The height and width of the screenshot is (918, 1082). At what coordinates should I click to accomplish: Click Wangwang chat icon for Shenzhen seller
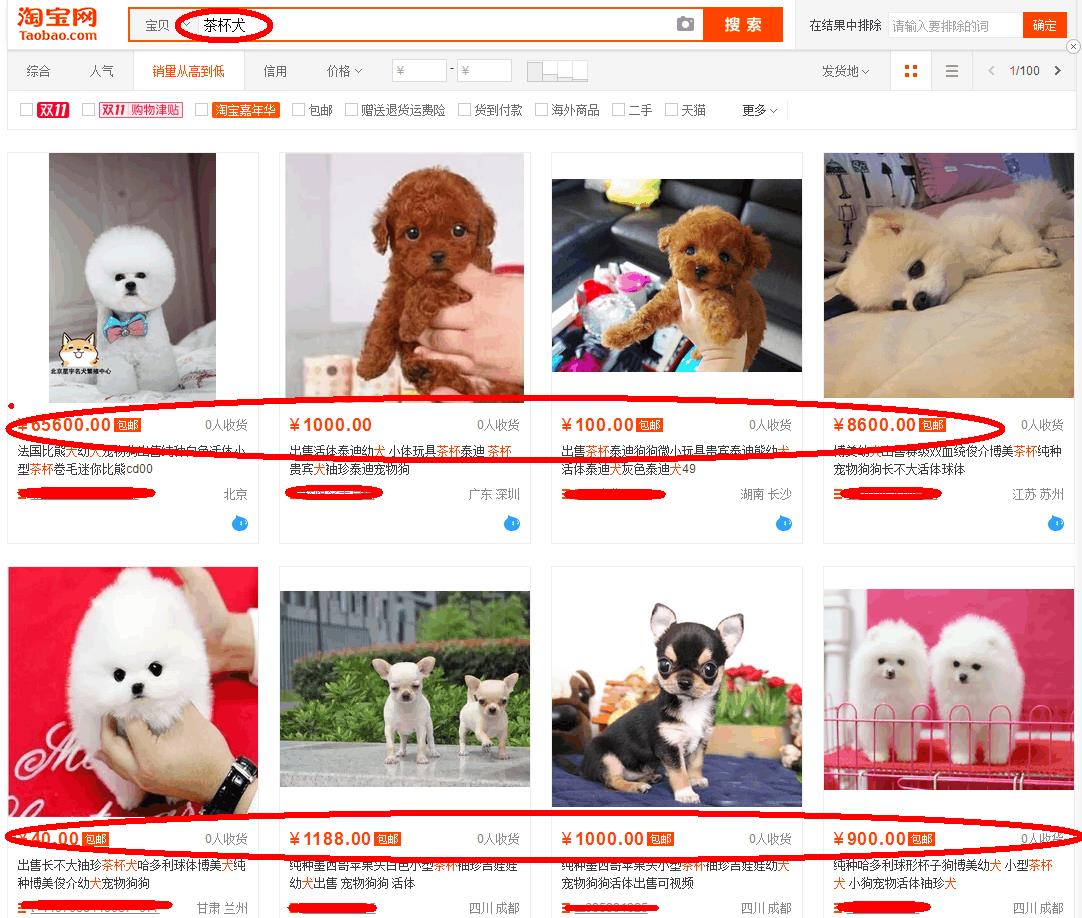(512, 523)
